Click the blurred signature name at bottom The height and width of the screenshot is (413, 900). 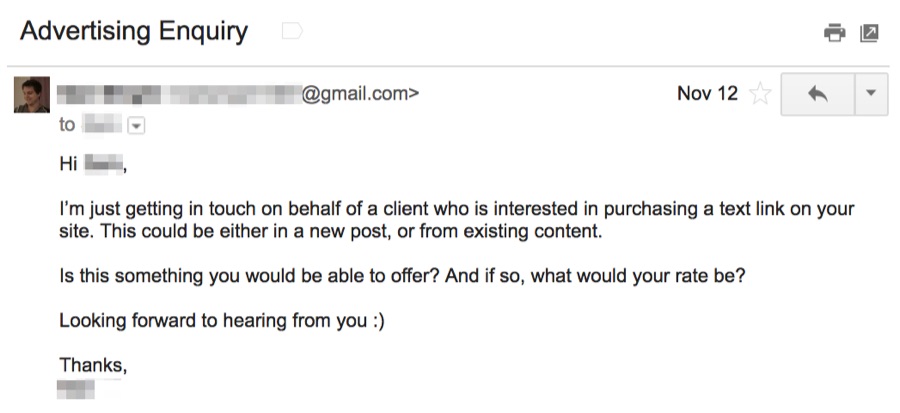(76, 389)
